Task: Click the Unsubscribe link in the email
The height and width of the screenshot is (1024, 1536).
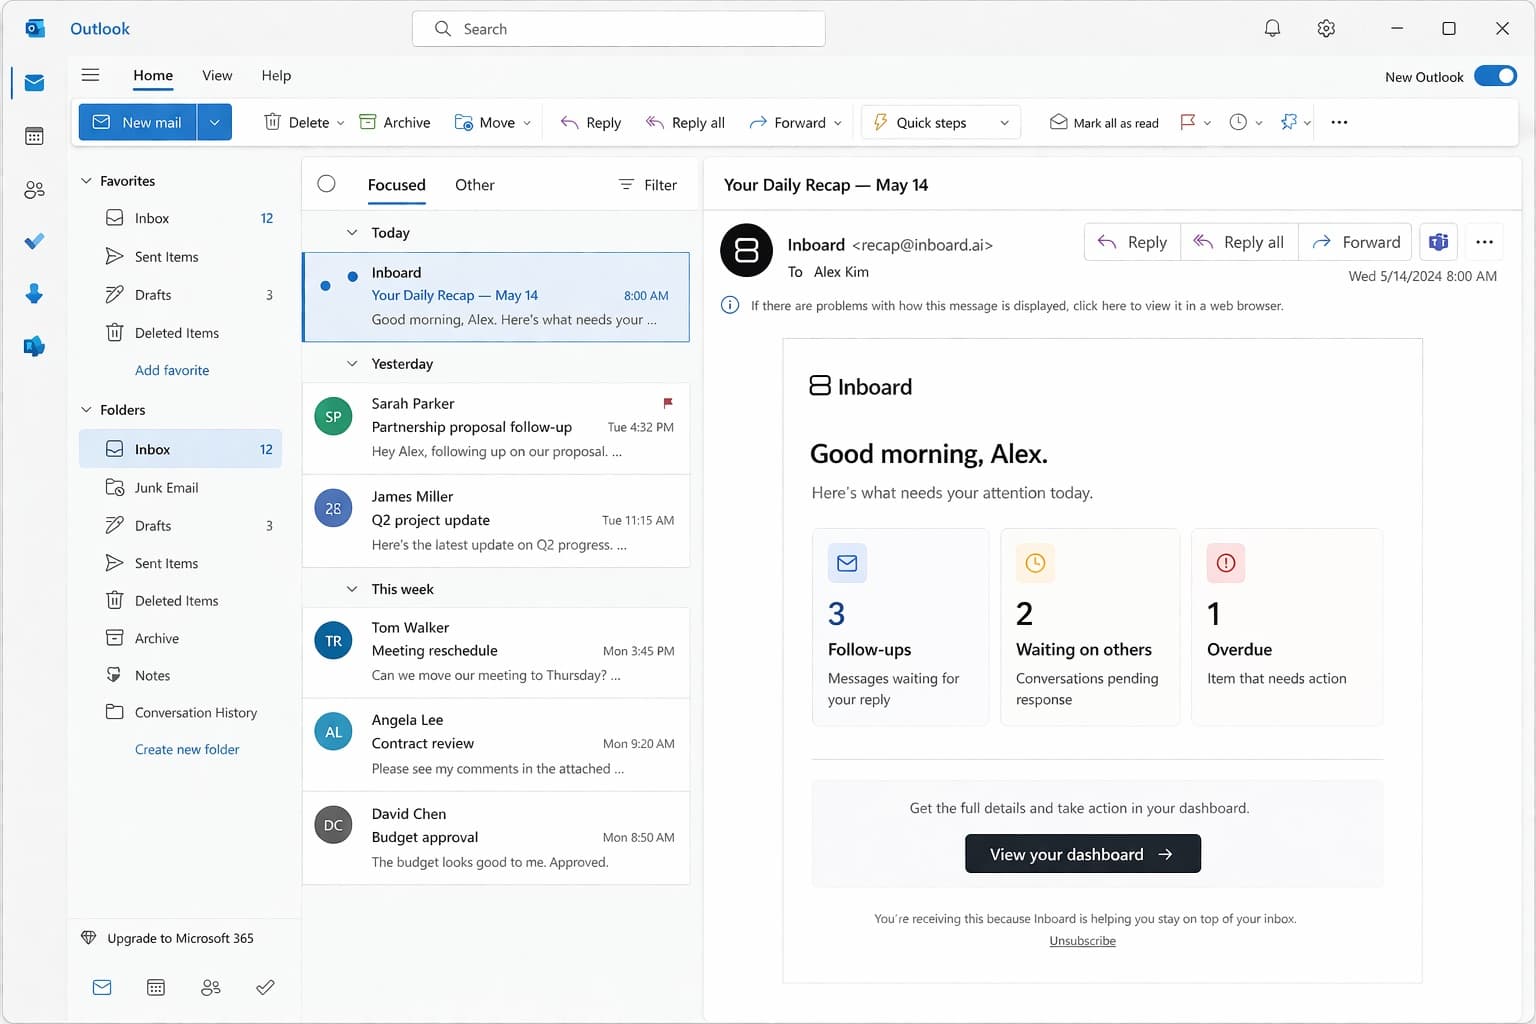Action: coord(1082,940)
